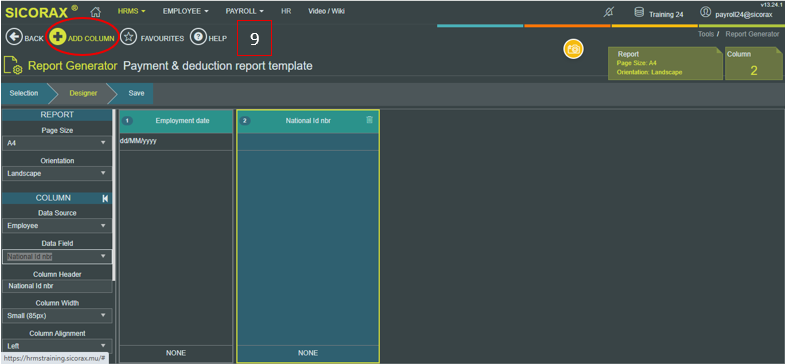Screen dimensions: 785x364
Task: Click the COLUMN section header text
Action: point(53,198)
